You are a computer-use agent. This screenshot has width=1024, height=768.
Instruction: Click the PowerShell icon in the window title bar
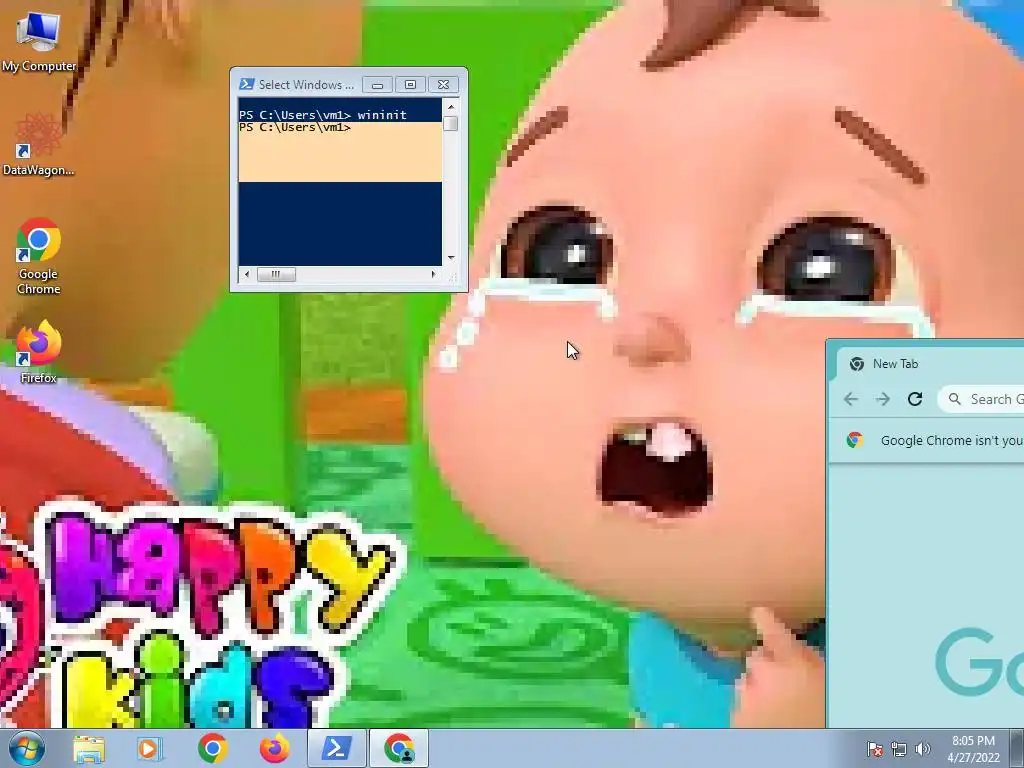click(246, 84)
